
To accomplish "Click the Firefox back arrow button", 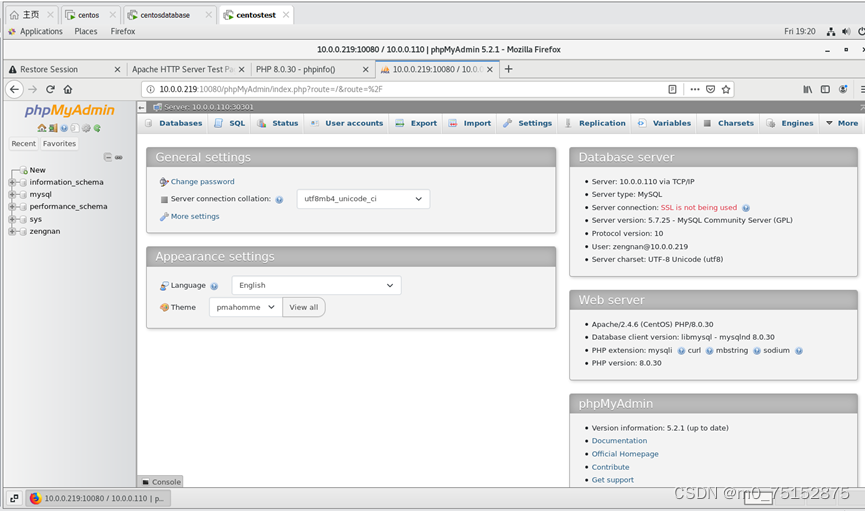I will [14, 89].
